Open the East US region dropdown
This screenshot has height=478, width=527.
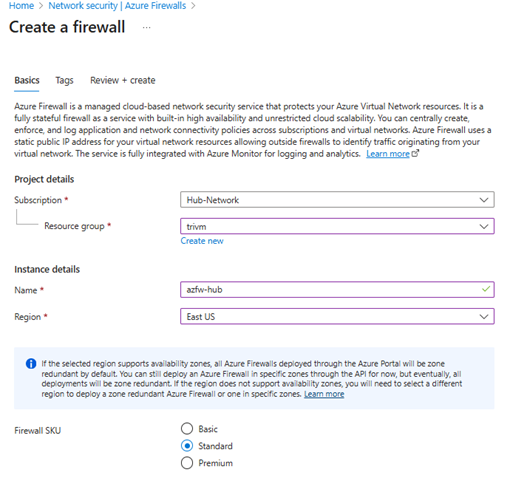337,316
